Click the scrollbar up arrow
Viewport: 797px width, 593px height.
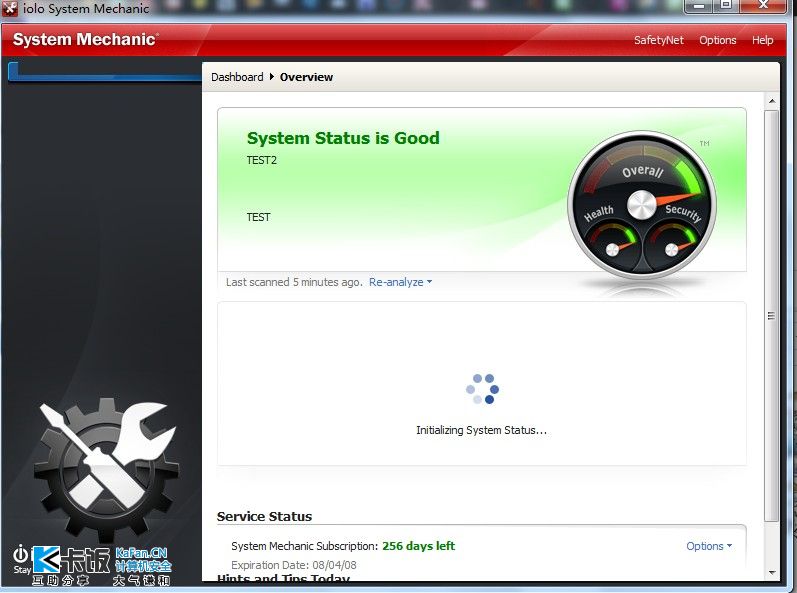tap(772, 101)
